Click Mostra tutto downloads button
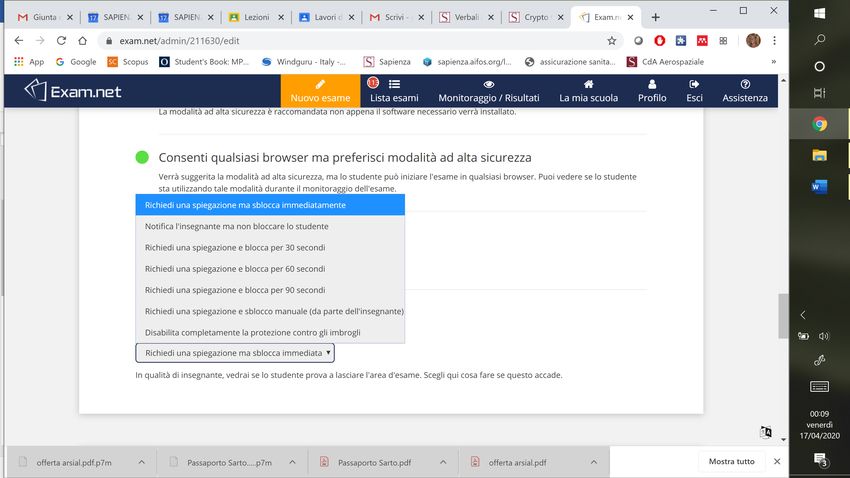Screen dimensions: 850x478 [x=731, y=462]
